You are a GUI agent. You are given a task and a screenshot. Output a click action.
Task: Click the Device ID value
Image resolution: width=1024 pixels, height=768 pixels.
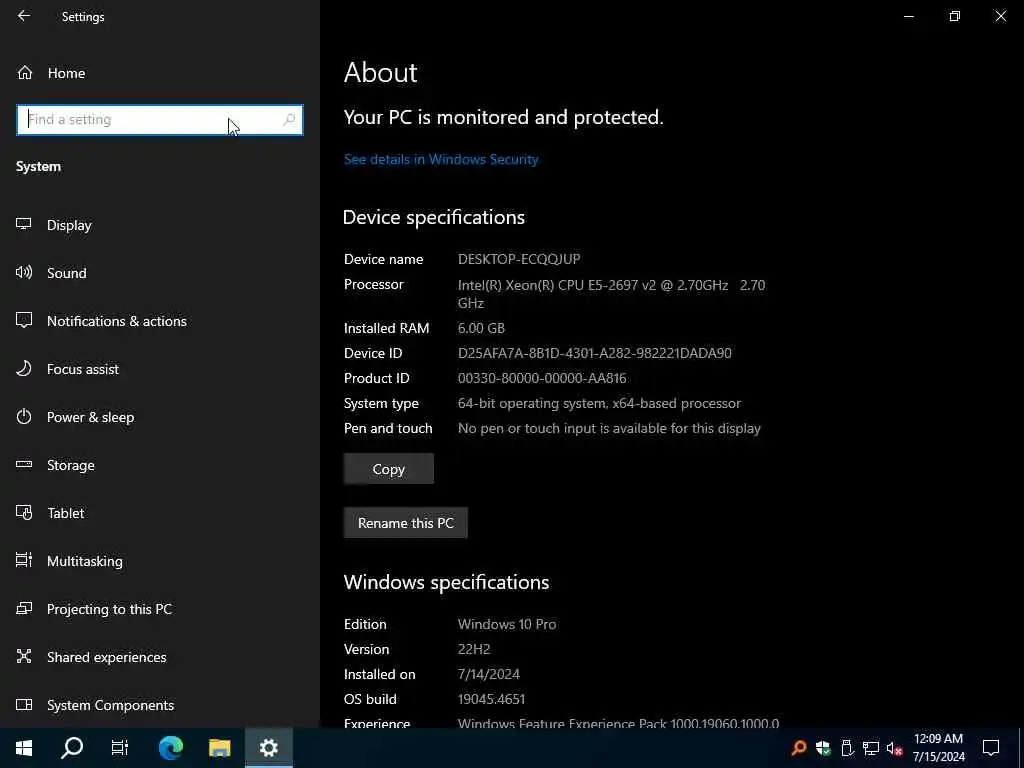(x=594, y=353)
